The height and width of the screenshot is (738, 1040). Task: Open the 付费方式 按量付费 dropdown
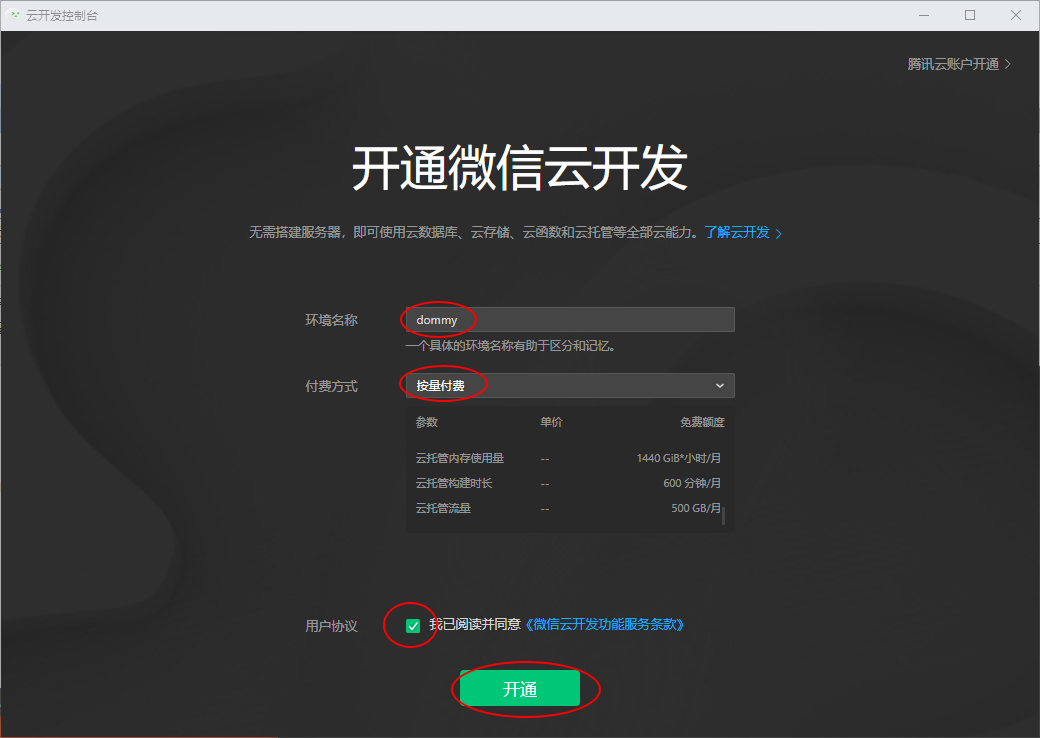[570, 385]
